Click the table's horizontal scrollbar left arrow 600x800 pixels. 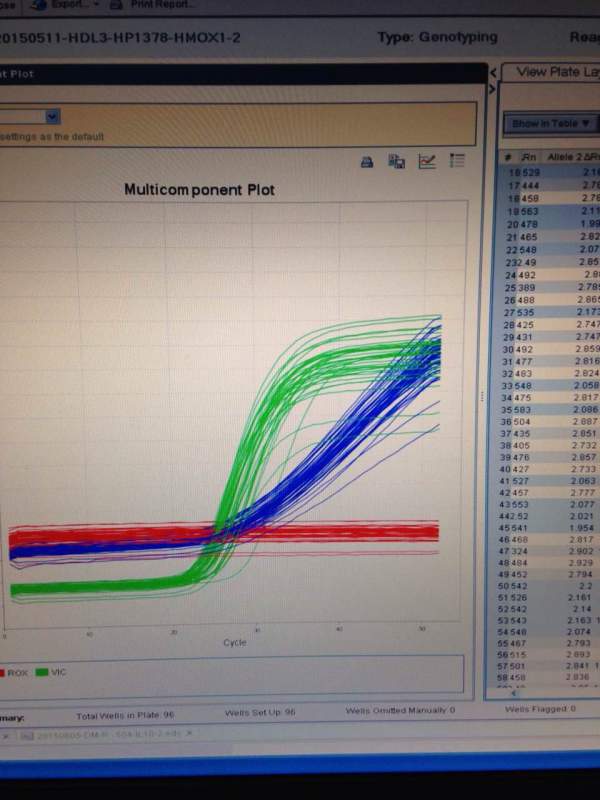tap(514, 693)
